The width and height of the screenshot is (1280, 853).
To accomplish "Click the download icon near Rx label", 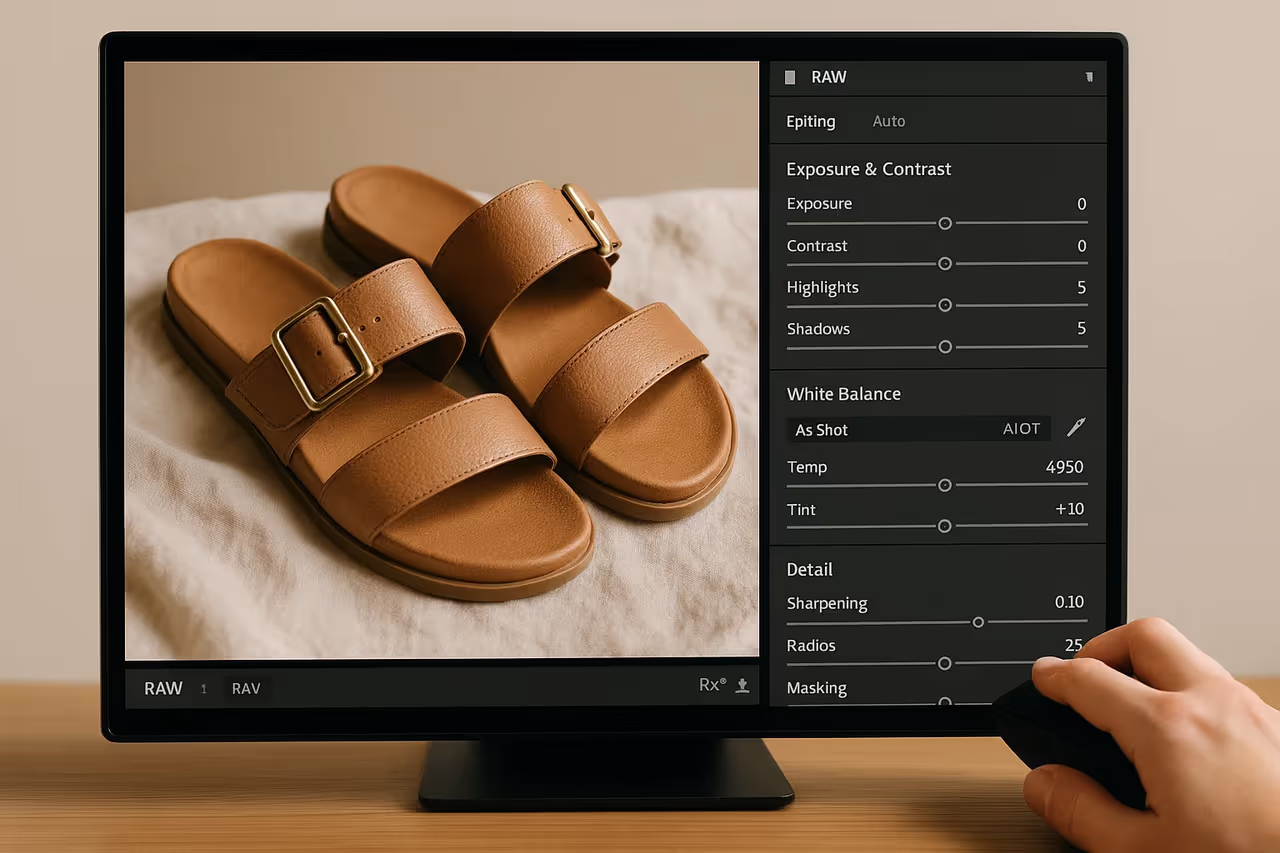I will [x=741, y=687].
